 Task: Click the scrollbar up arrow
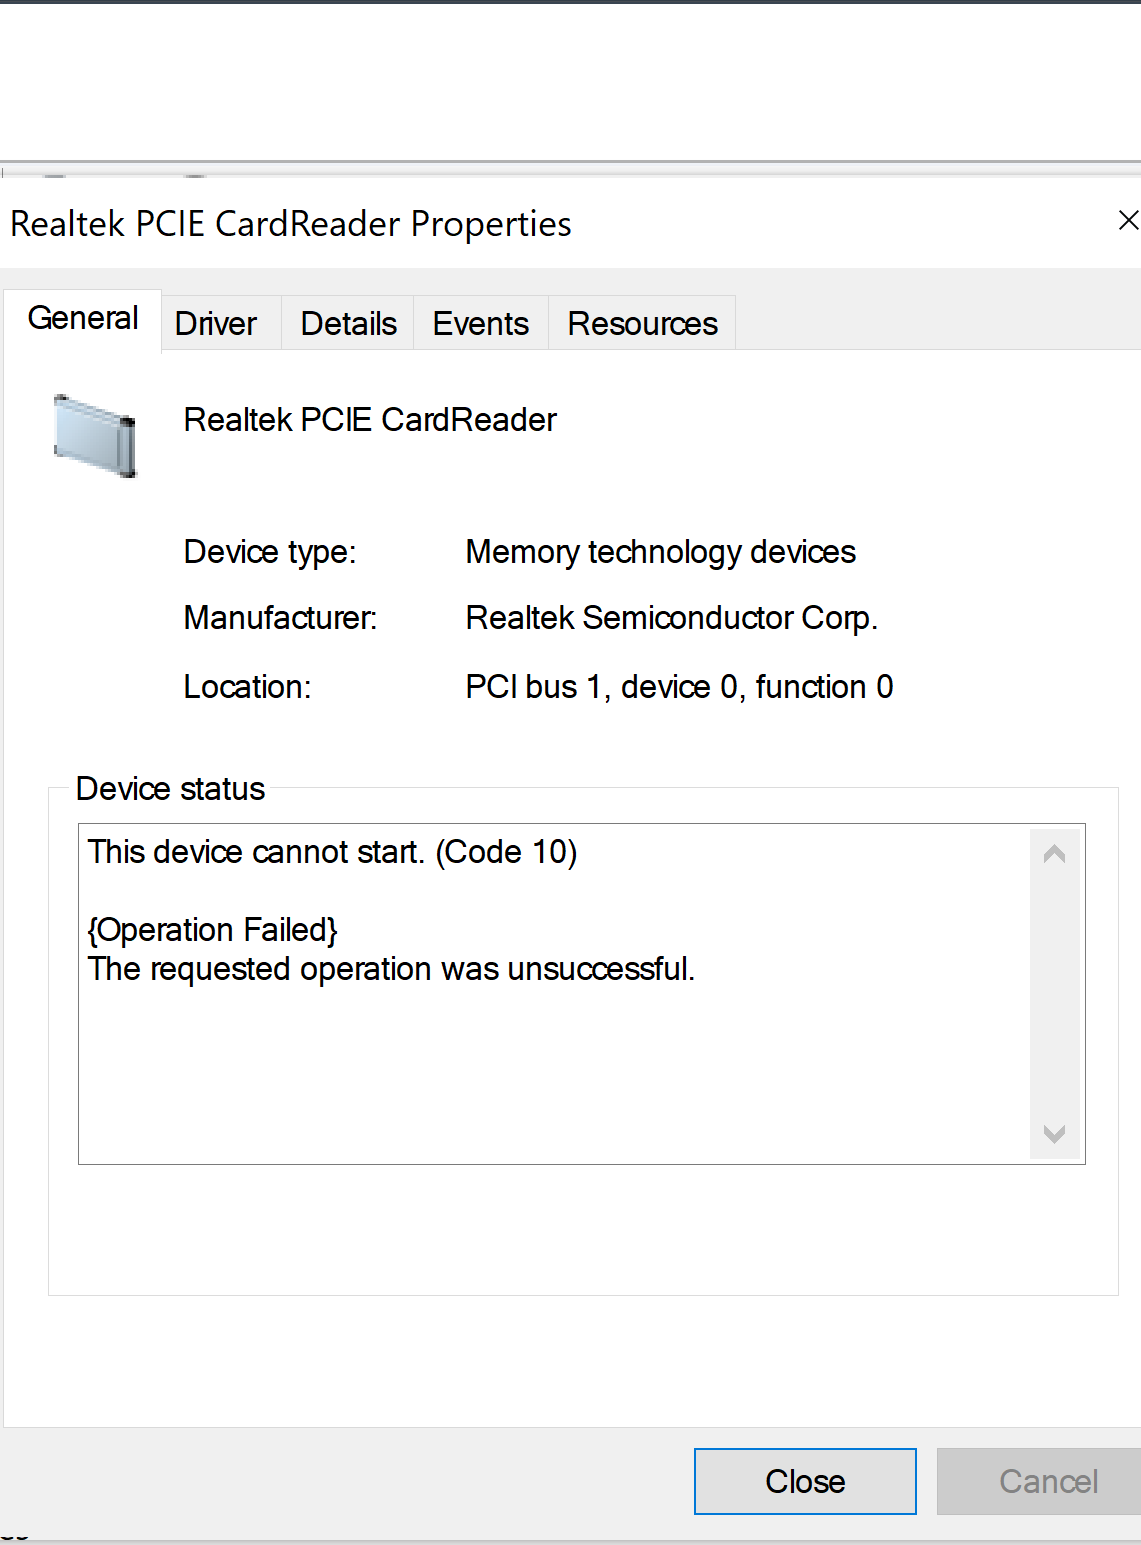[x=1054, y=852]
